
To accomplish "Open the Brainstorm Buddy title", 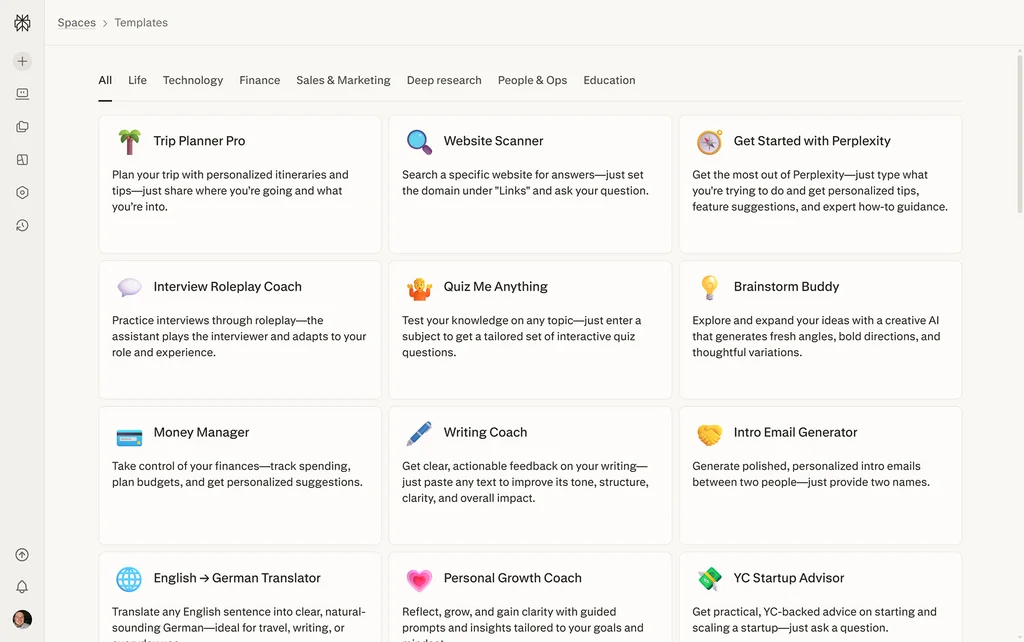I will (786, 287).
